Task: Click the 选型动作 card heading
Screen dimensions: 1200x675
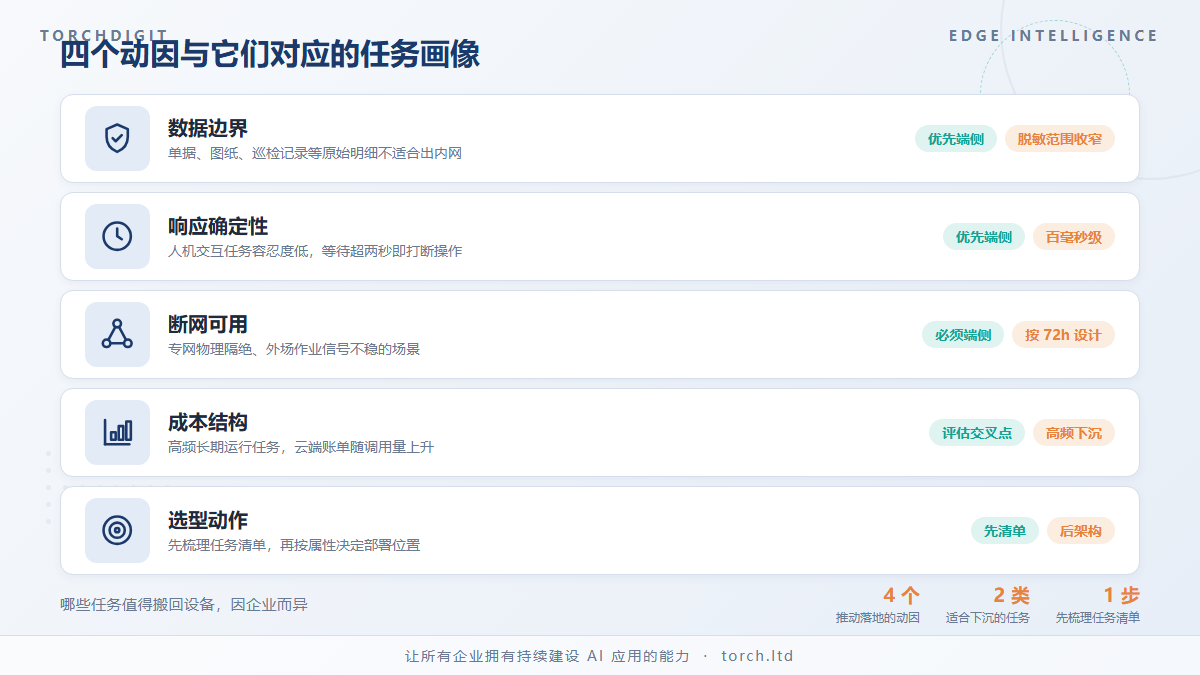Action: 208,520
